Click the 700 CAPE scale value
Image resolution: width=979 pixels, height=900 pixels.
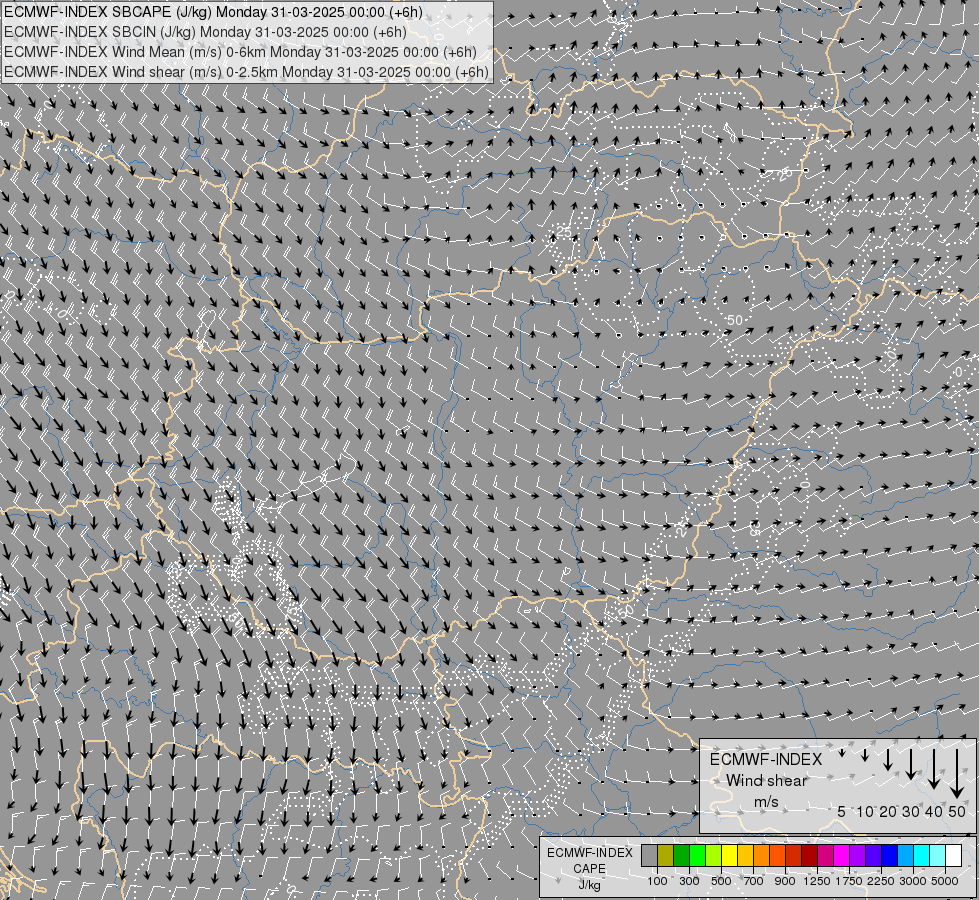(x=754, y=881)
